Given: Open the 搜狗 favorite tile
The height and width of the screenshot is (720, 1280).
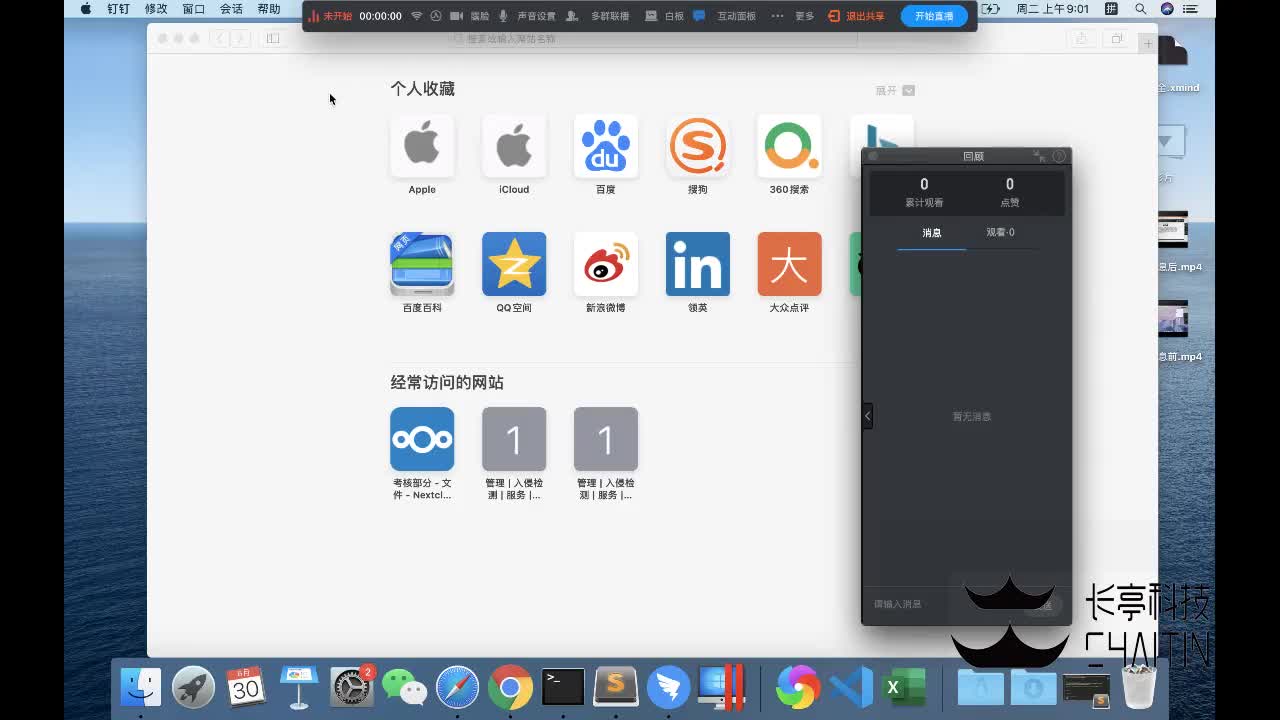Looking at the screenshot, I should (x=698, y=147).
